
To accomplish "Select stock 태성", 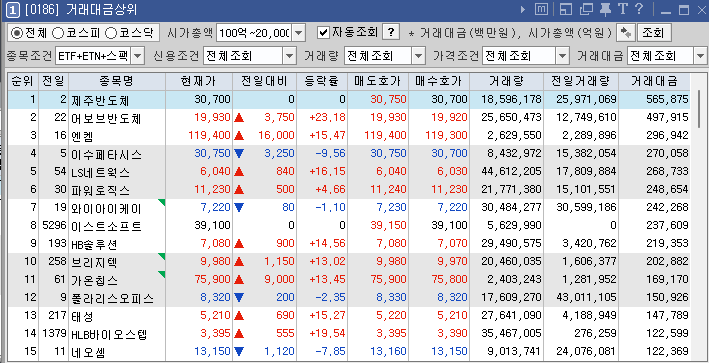I will [x=82, y=316].
